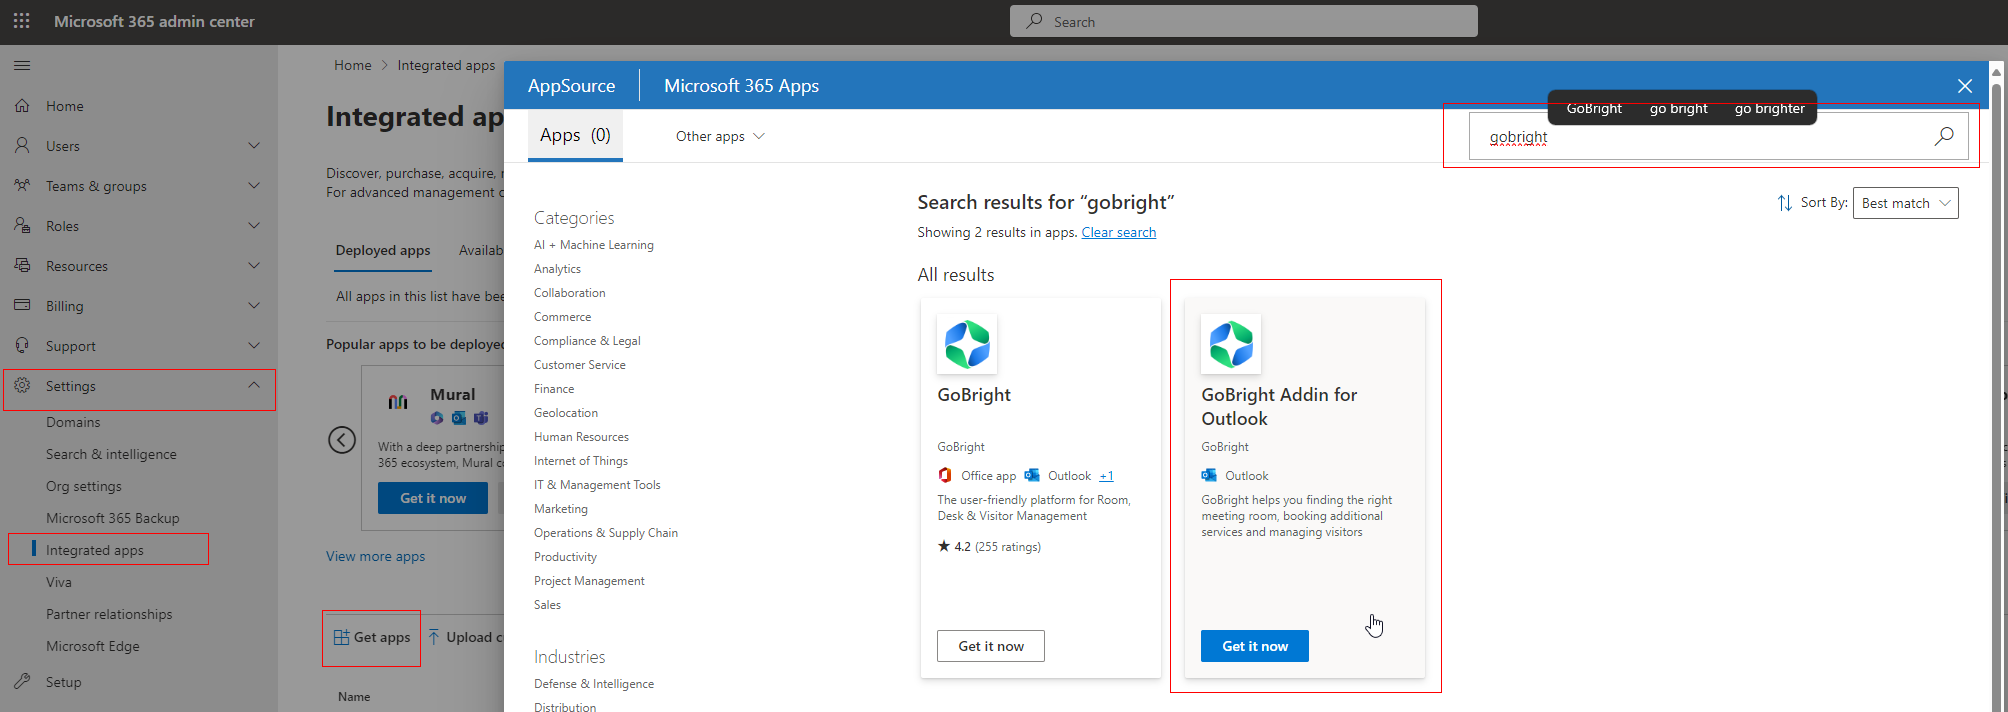Select Defense & Intelligence industry
Image resolution: width=2008 pixels, height=712 pixels.
594,684
